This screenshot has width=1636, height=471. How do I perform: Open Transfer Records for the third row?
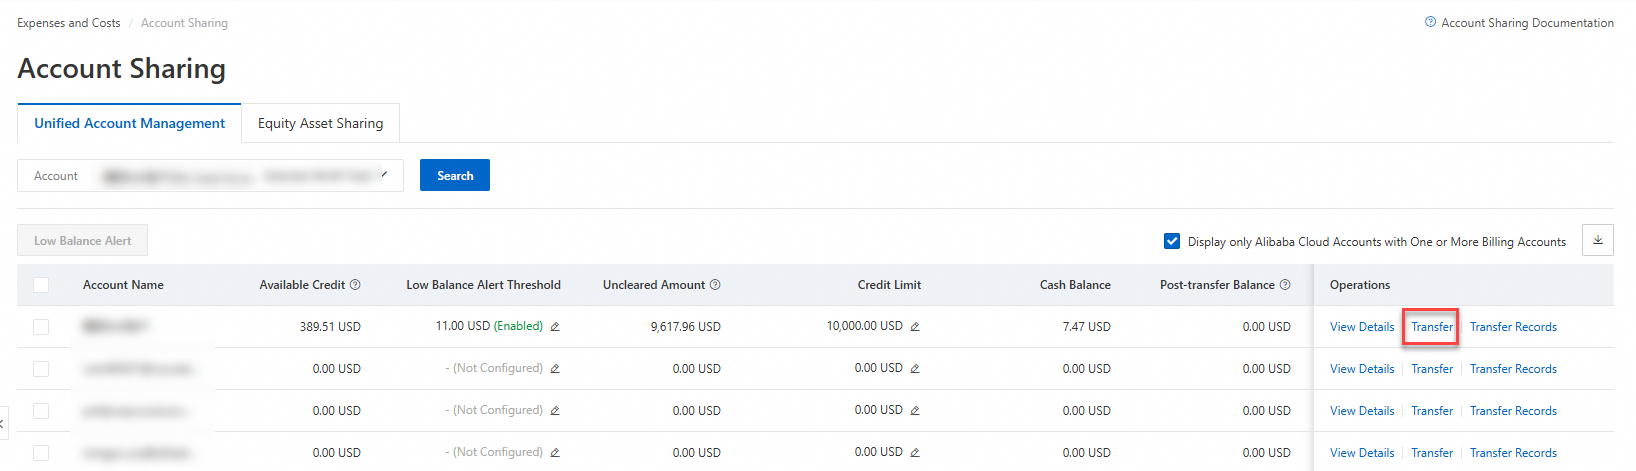1513,411
